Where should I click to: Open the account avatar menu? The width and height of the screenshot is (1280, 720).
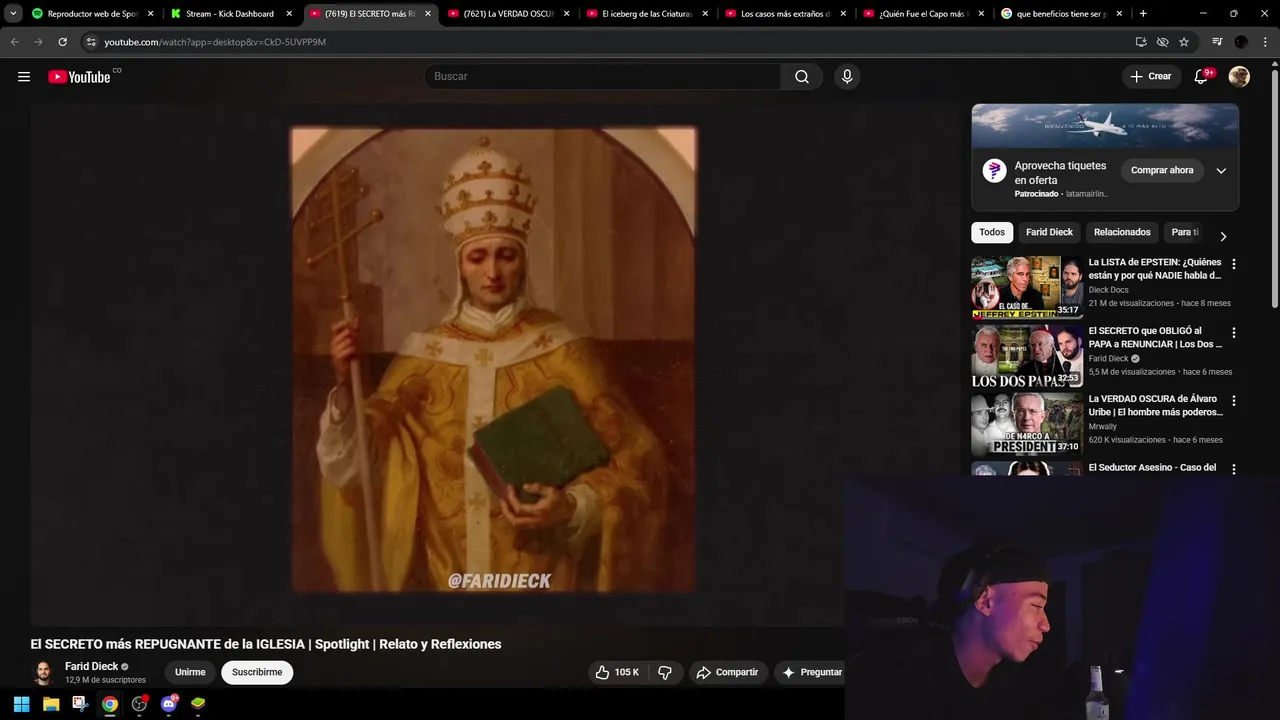[x=1239, y=77]
